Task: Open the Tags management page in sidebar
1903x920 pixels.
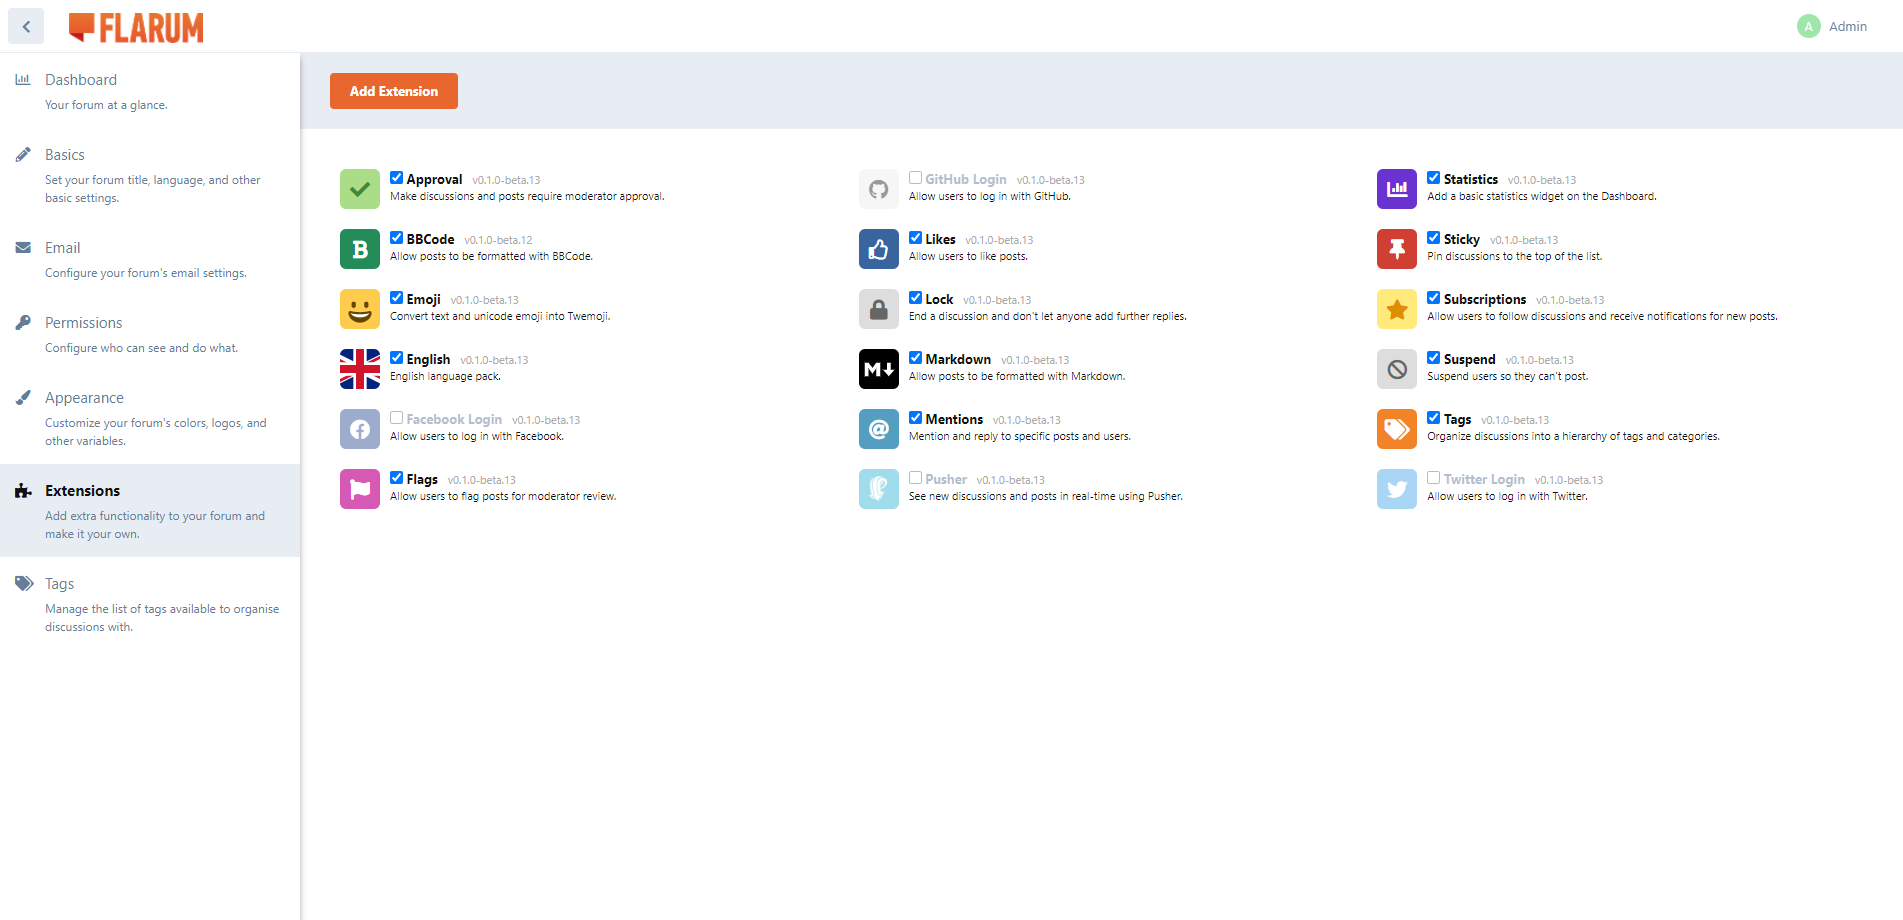Action: (x=150, y=604)
